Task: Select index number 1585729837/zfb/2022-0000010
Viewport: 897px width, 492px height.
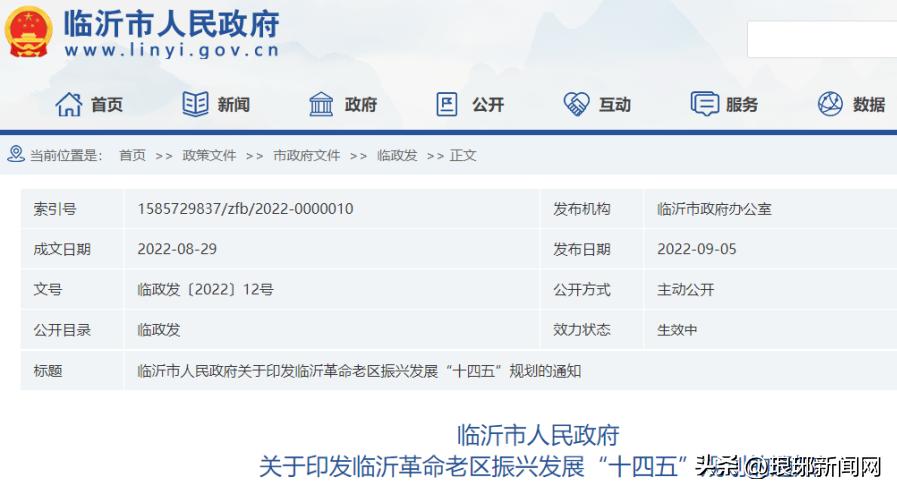Action: coord(245,209)
